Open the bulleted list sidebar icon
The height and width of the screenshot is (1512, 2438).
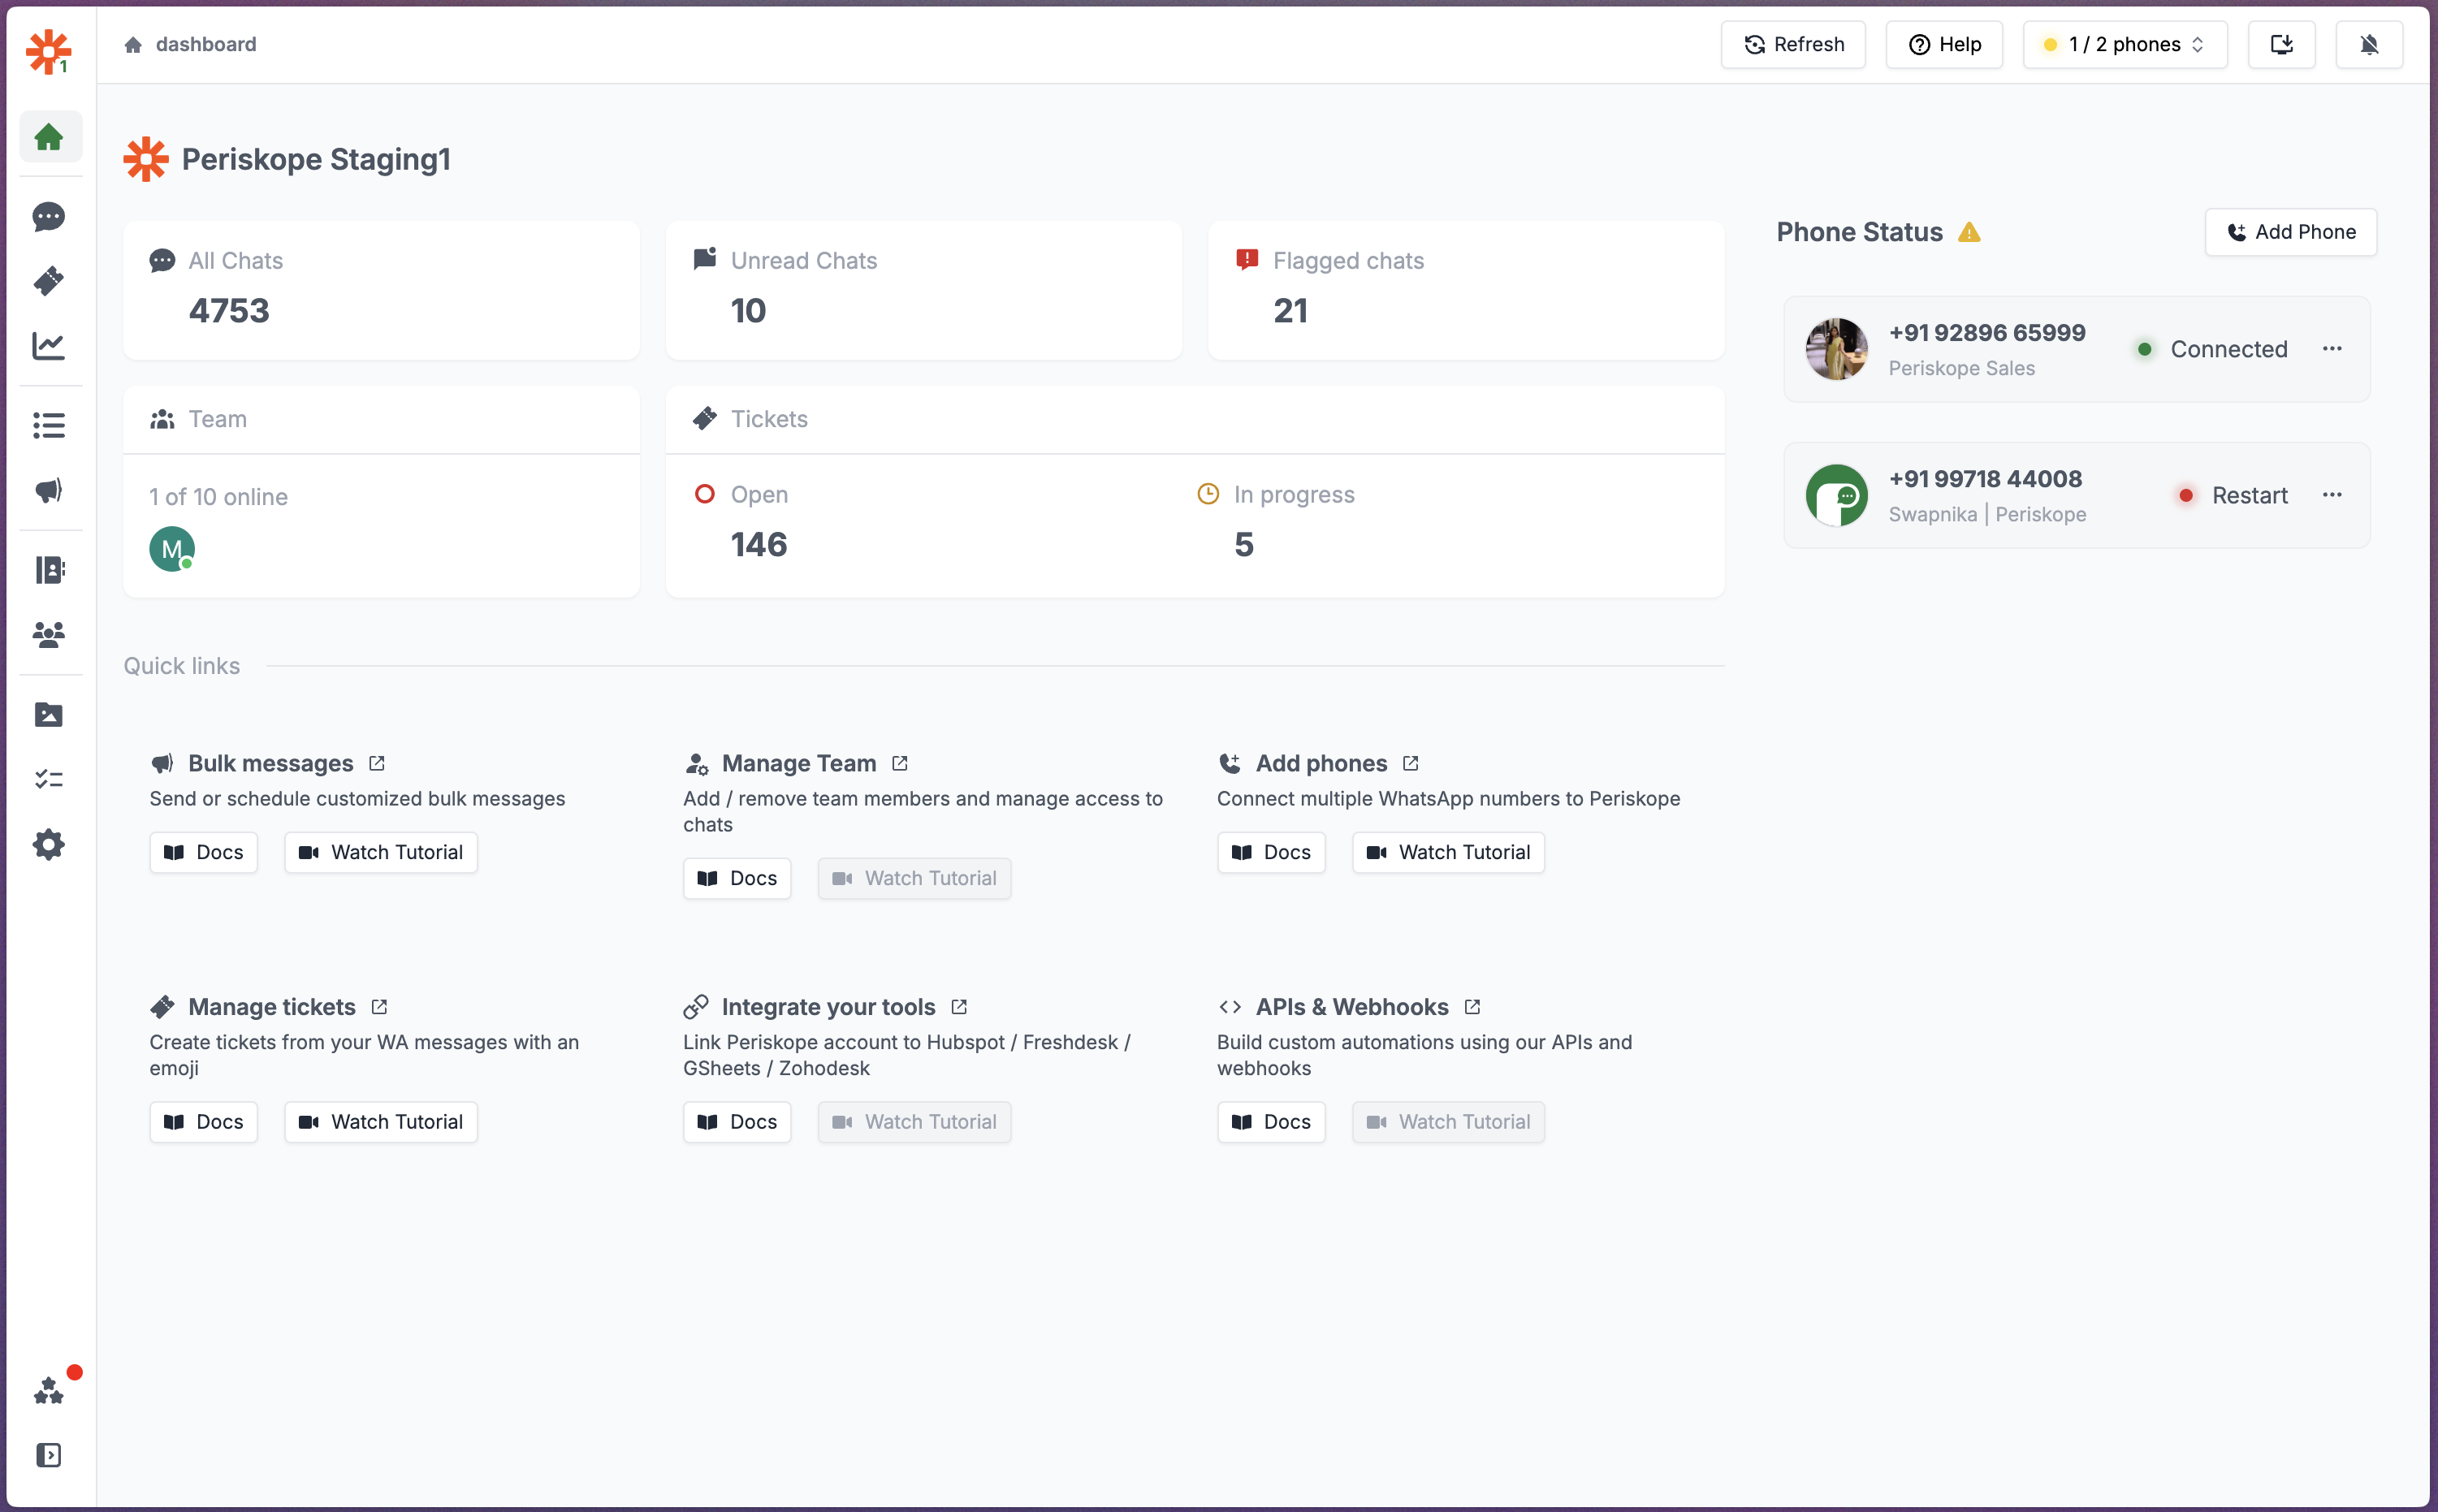(x=49, y=425)
